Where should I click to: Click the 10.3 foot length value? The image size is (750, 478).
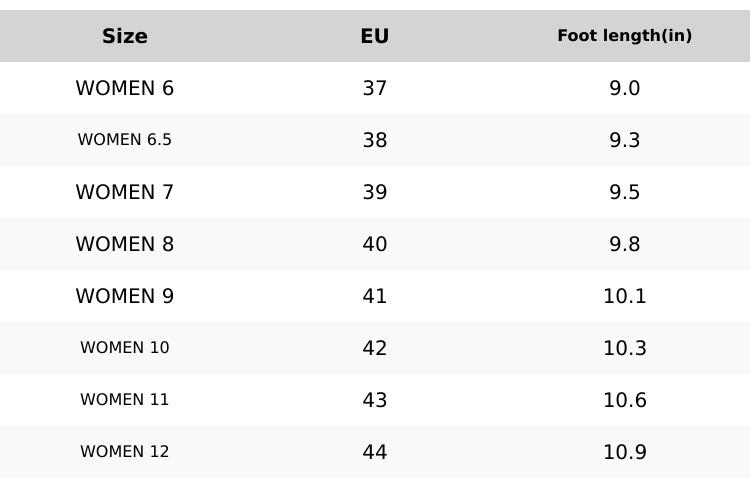pos(624,348)
